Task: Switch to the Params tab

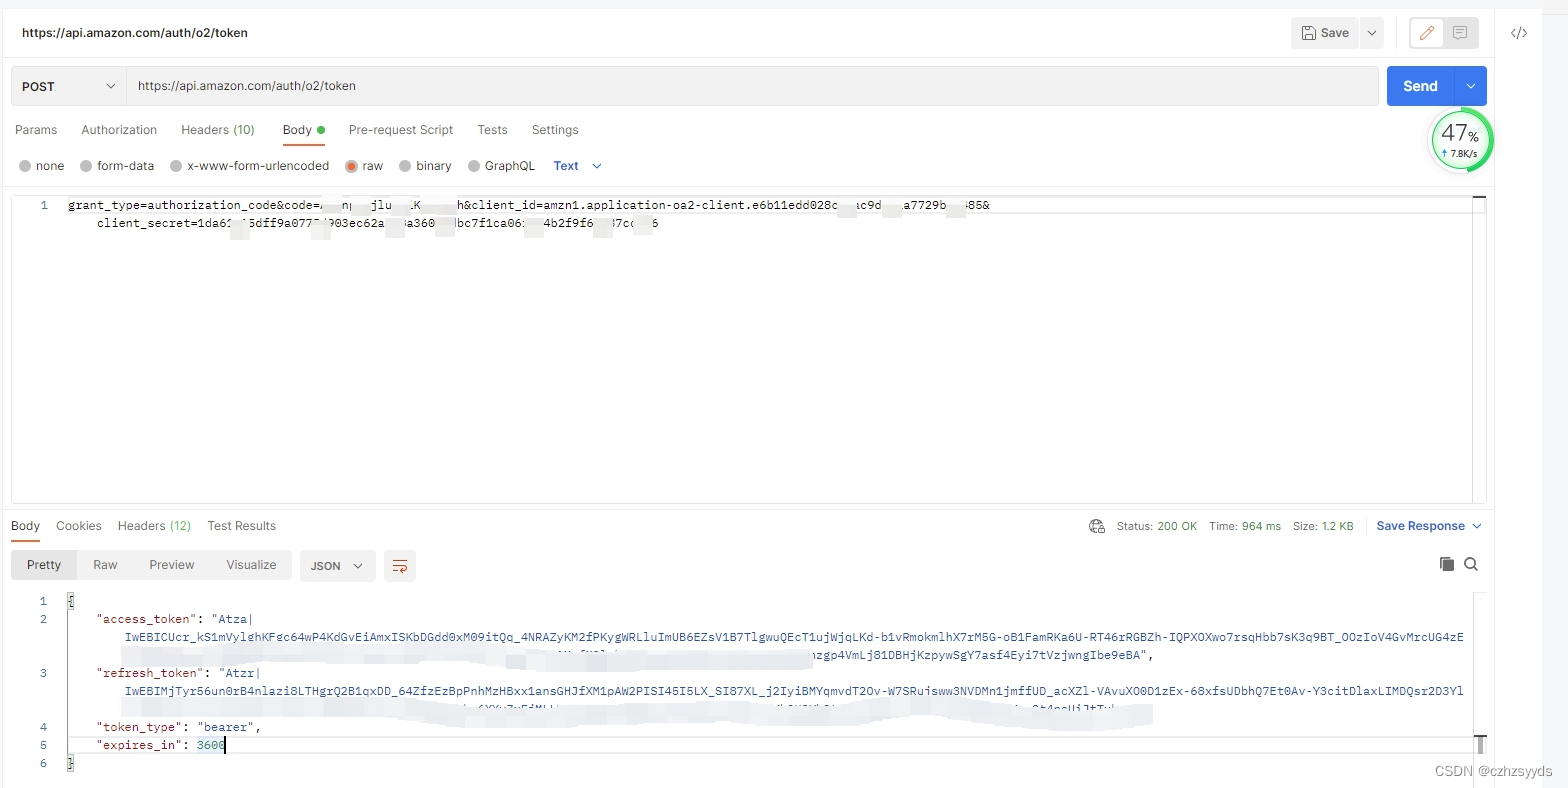Action: 36,130
